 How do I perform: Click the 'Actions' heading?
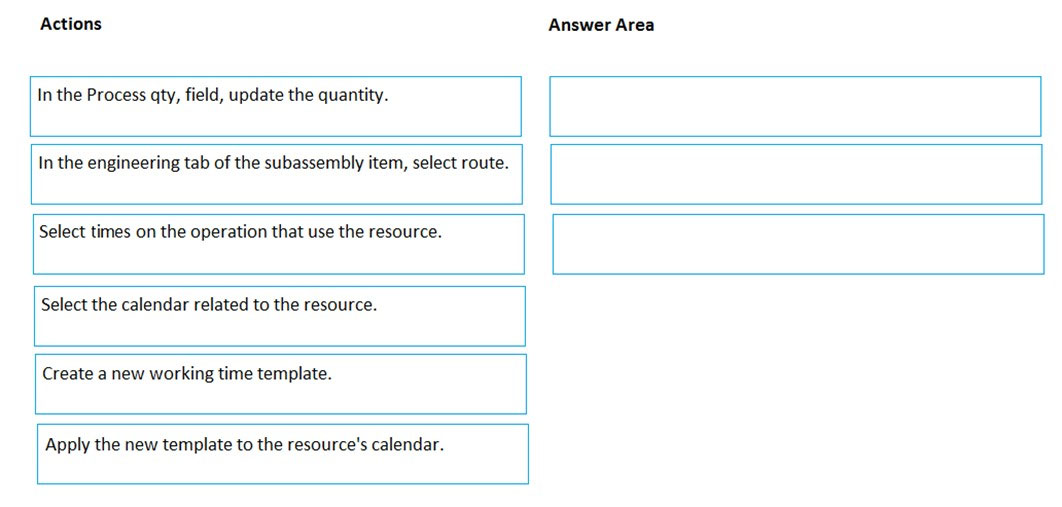point(70,24)
